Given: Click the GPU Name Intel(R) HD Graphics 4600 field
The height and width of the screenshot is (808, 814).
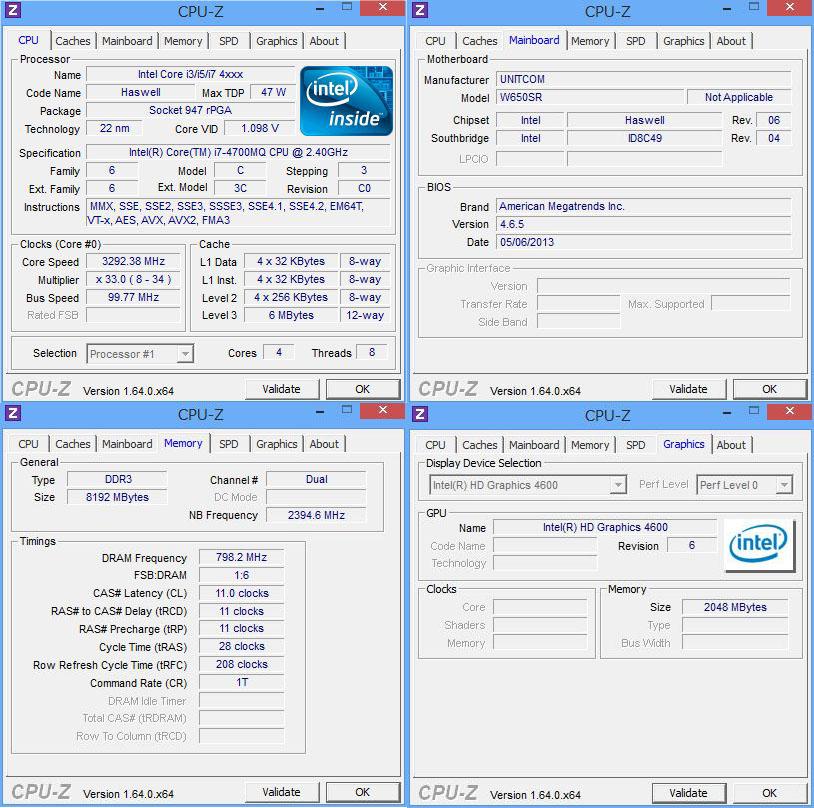Looking at the screenshot, I should tap(605, 528).
